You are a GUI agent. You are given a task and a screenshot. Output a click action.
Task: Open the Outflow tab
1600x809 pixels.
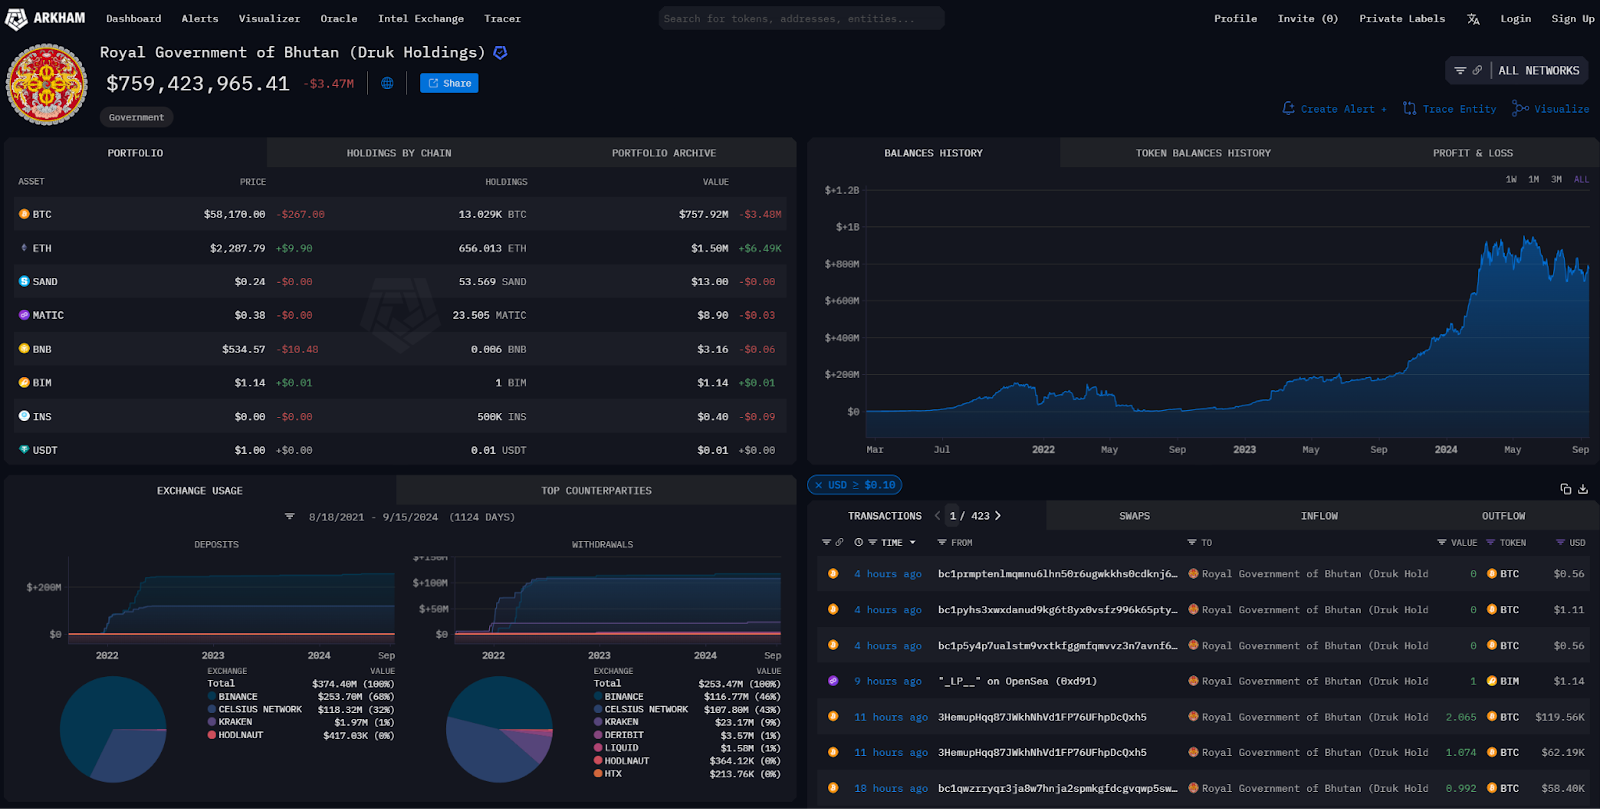coord(1503,516)
